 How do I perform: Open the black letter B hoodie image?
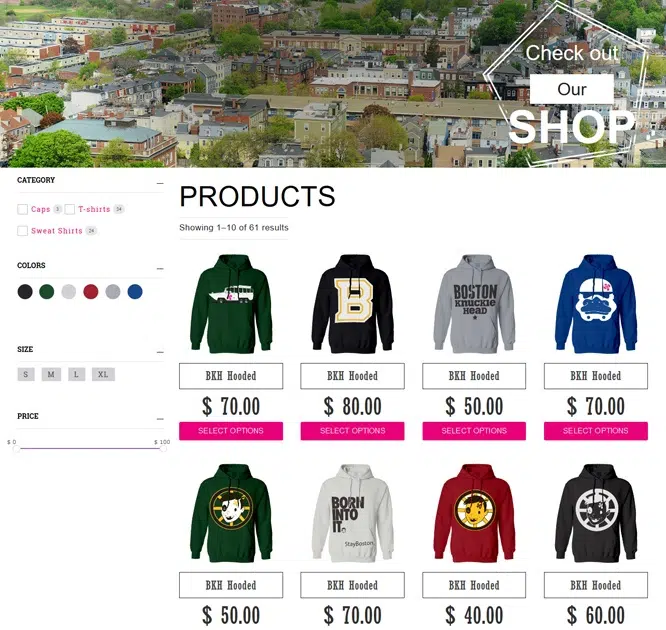pyautogui.click(x=353, y=304)
